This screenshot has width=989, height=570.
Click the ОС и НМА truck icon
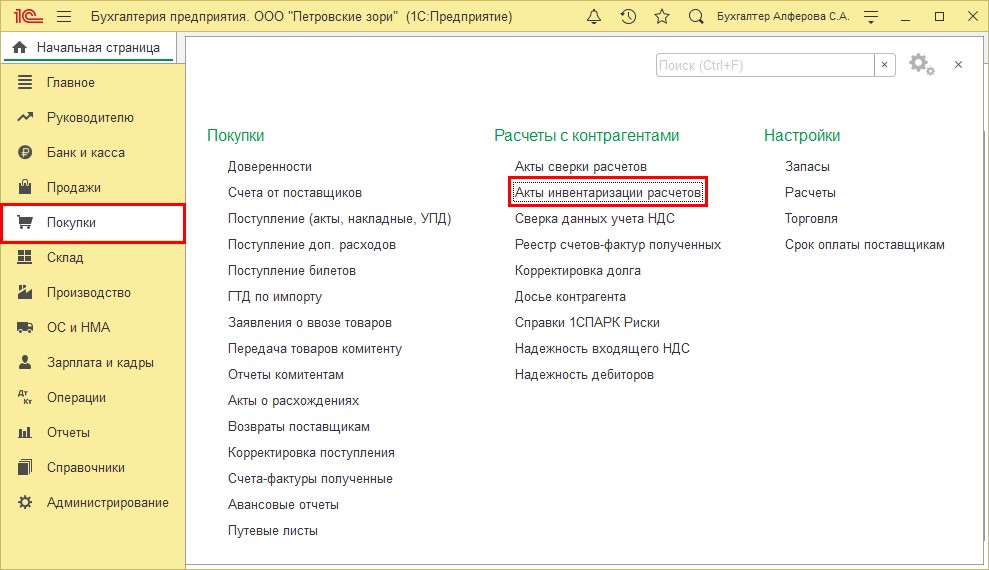pos(25,327)
